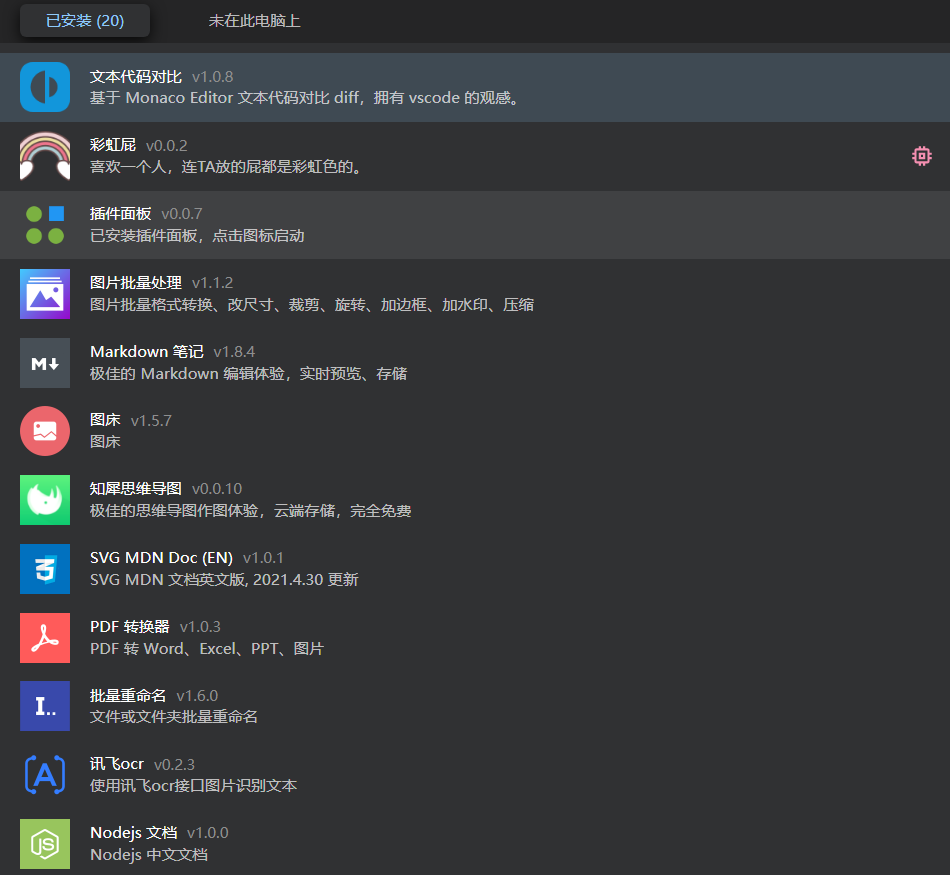The height and width of the screenshot is (875, 950).
Task: Click the 知犀思维导图 rhino icon
Action: [45, 500]
